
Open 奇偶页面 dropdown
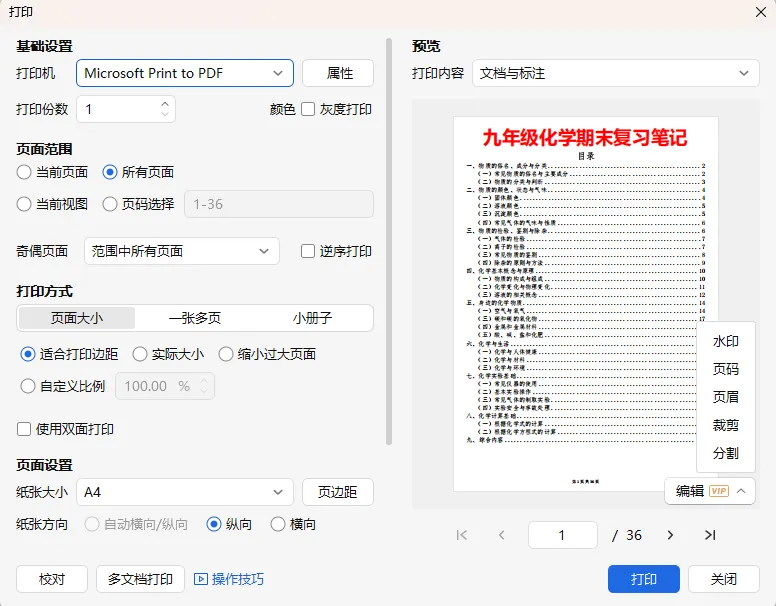click(182, 251)
